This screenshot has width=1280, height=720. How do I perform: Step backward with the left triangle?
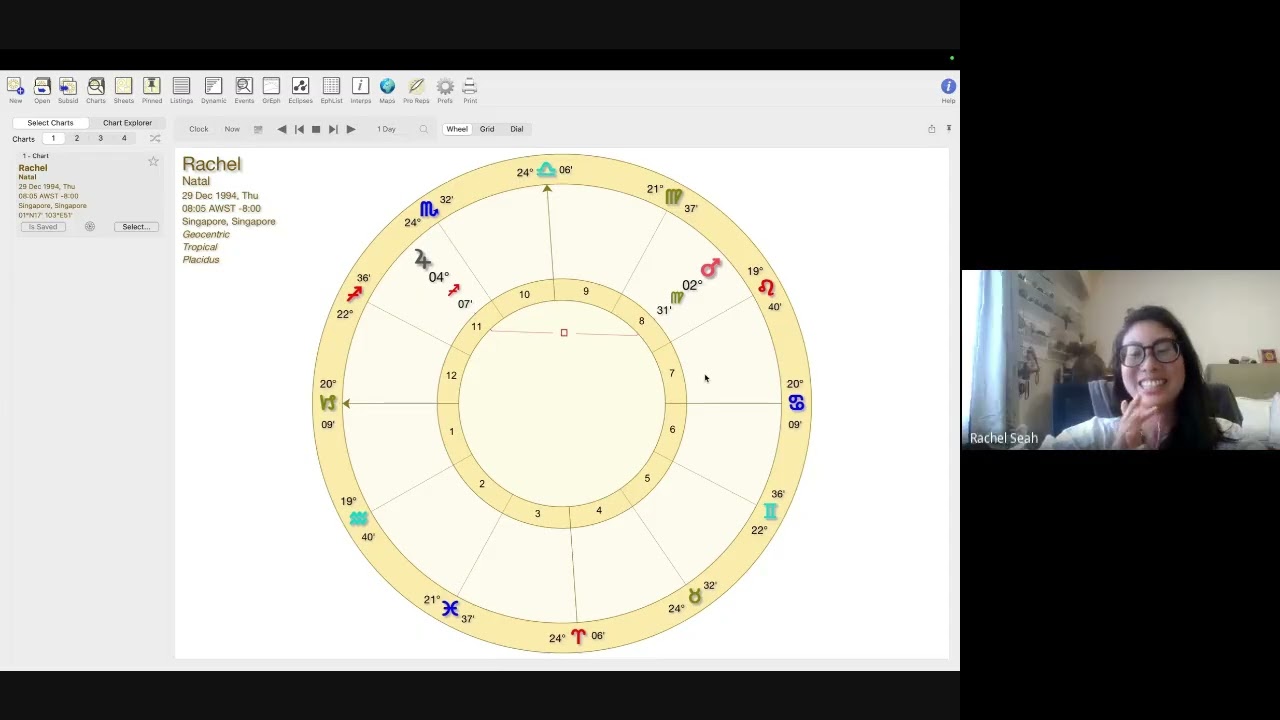click(x=282, y=129)
